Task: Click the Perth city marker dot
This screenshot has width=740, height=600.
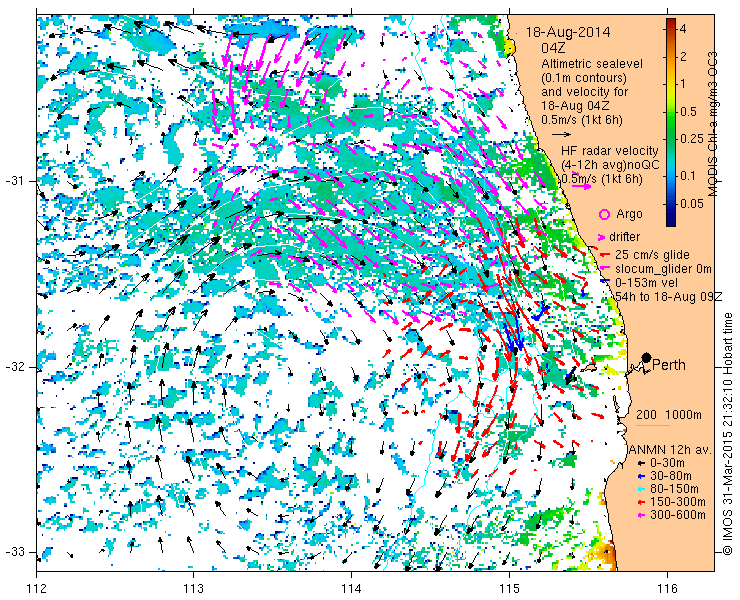Action: pos(647,357)
